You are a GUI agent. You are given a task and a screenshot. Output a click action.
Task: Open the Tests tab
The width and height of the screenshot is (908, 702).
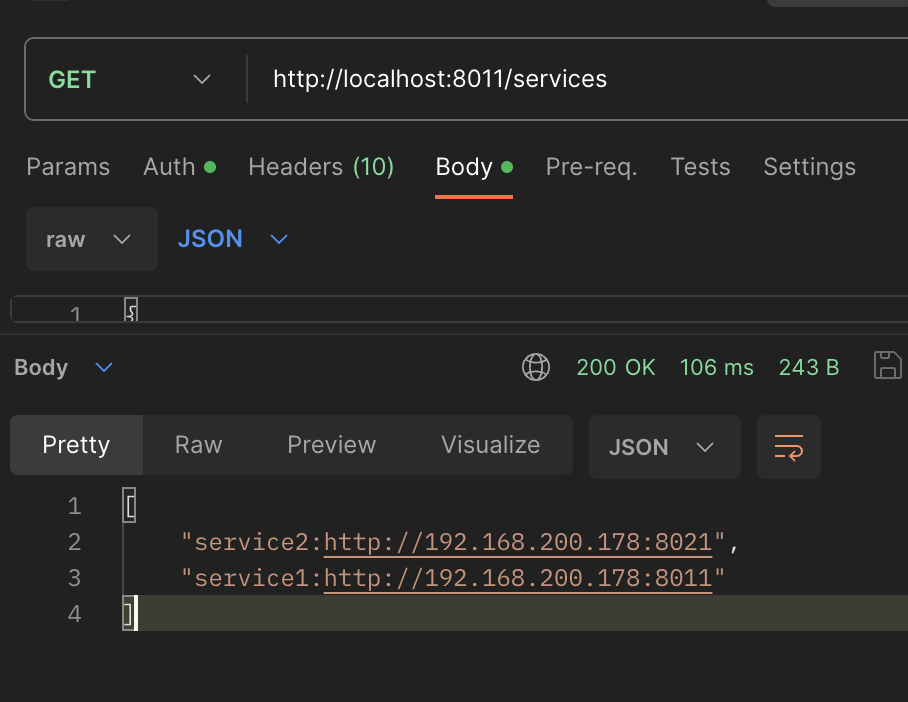[700, 167]
